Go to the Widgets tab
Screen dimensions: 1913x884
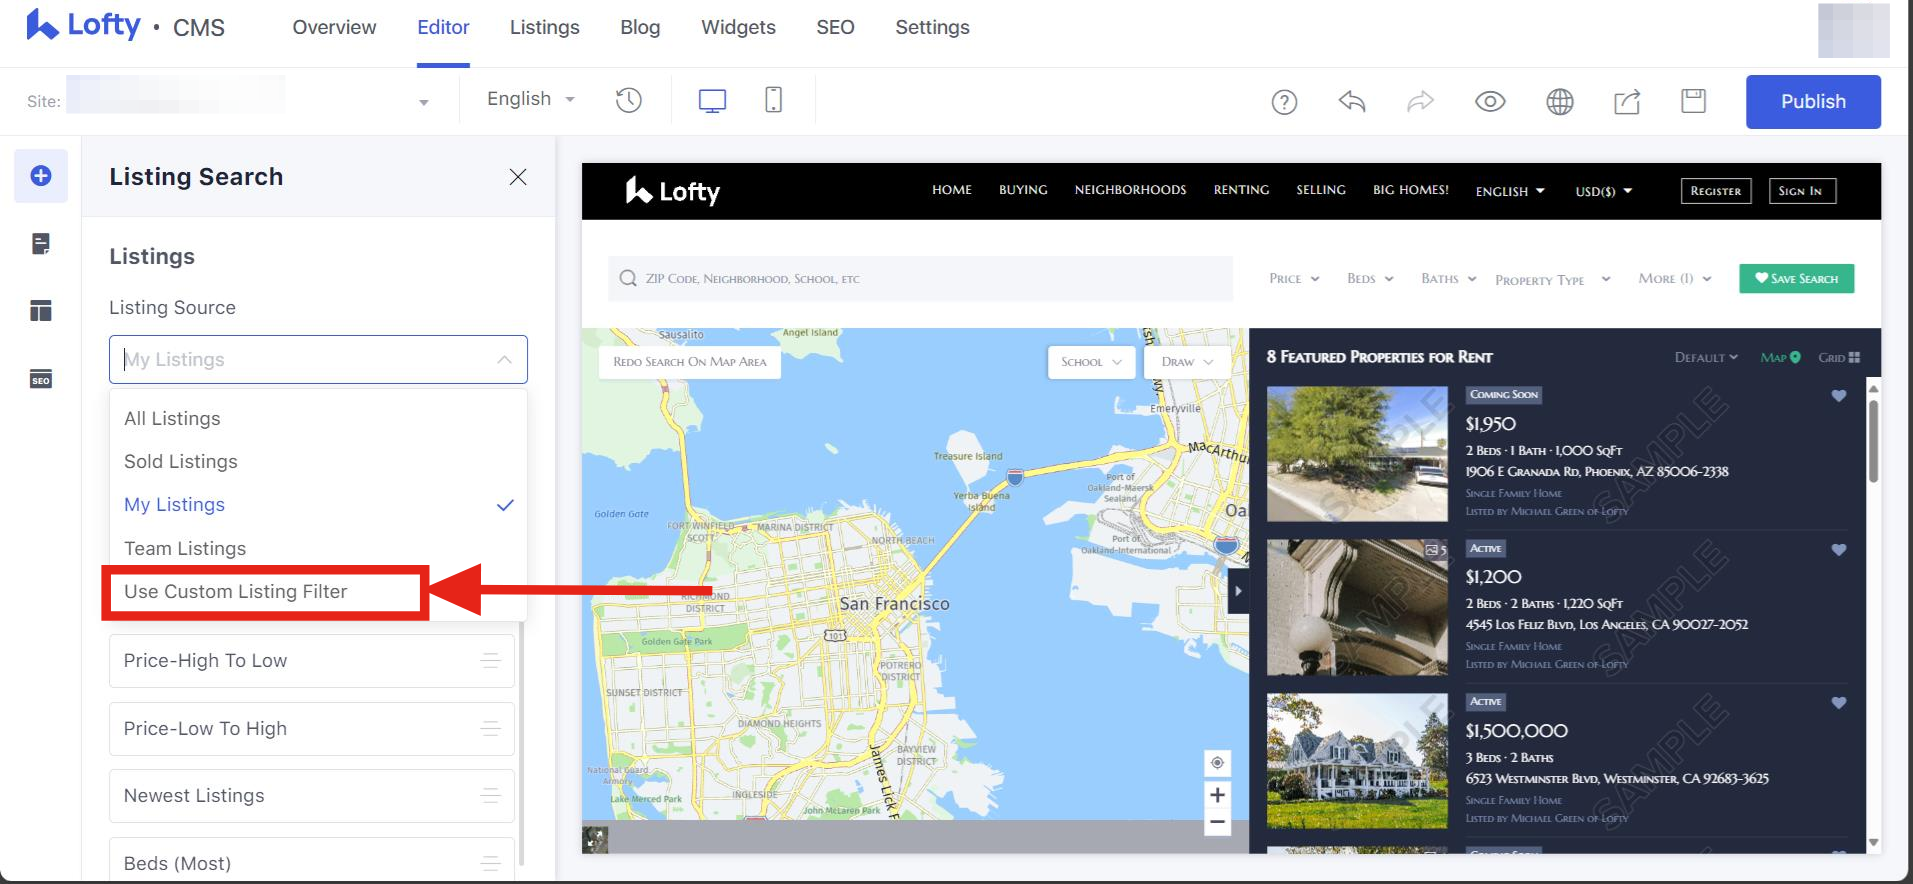(738, 27)
